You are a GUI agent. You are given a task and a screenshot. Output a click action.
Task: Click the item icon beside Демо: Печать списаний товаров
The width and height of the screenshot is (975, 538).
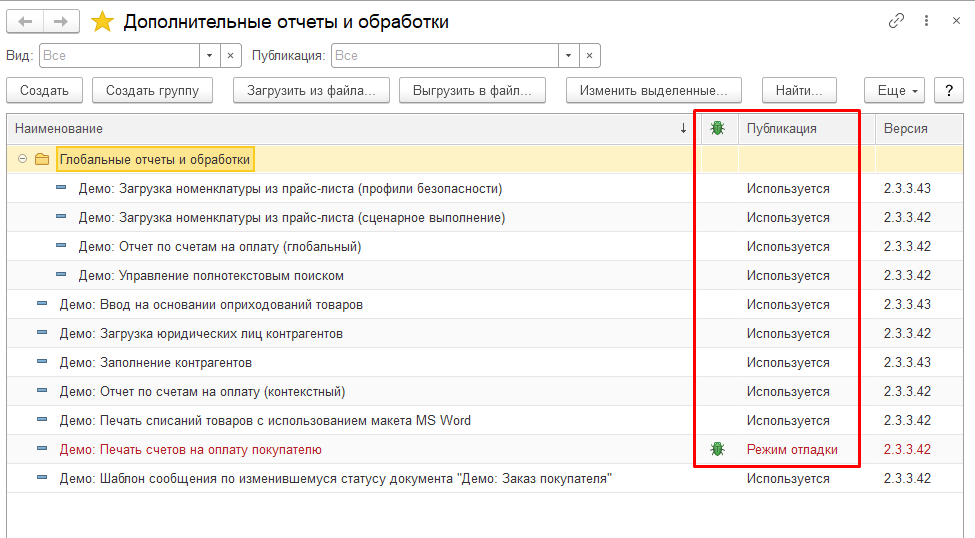click(42, 420)
